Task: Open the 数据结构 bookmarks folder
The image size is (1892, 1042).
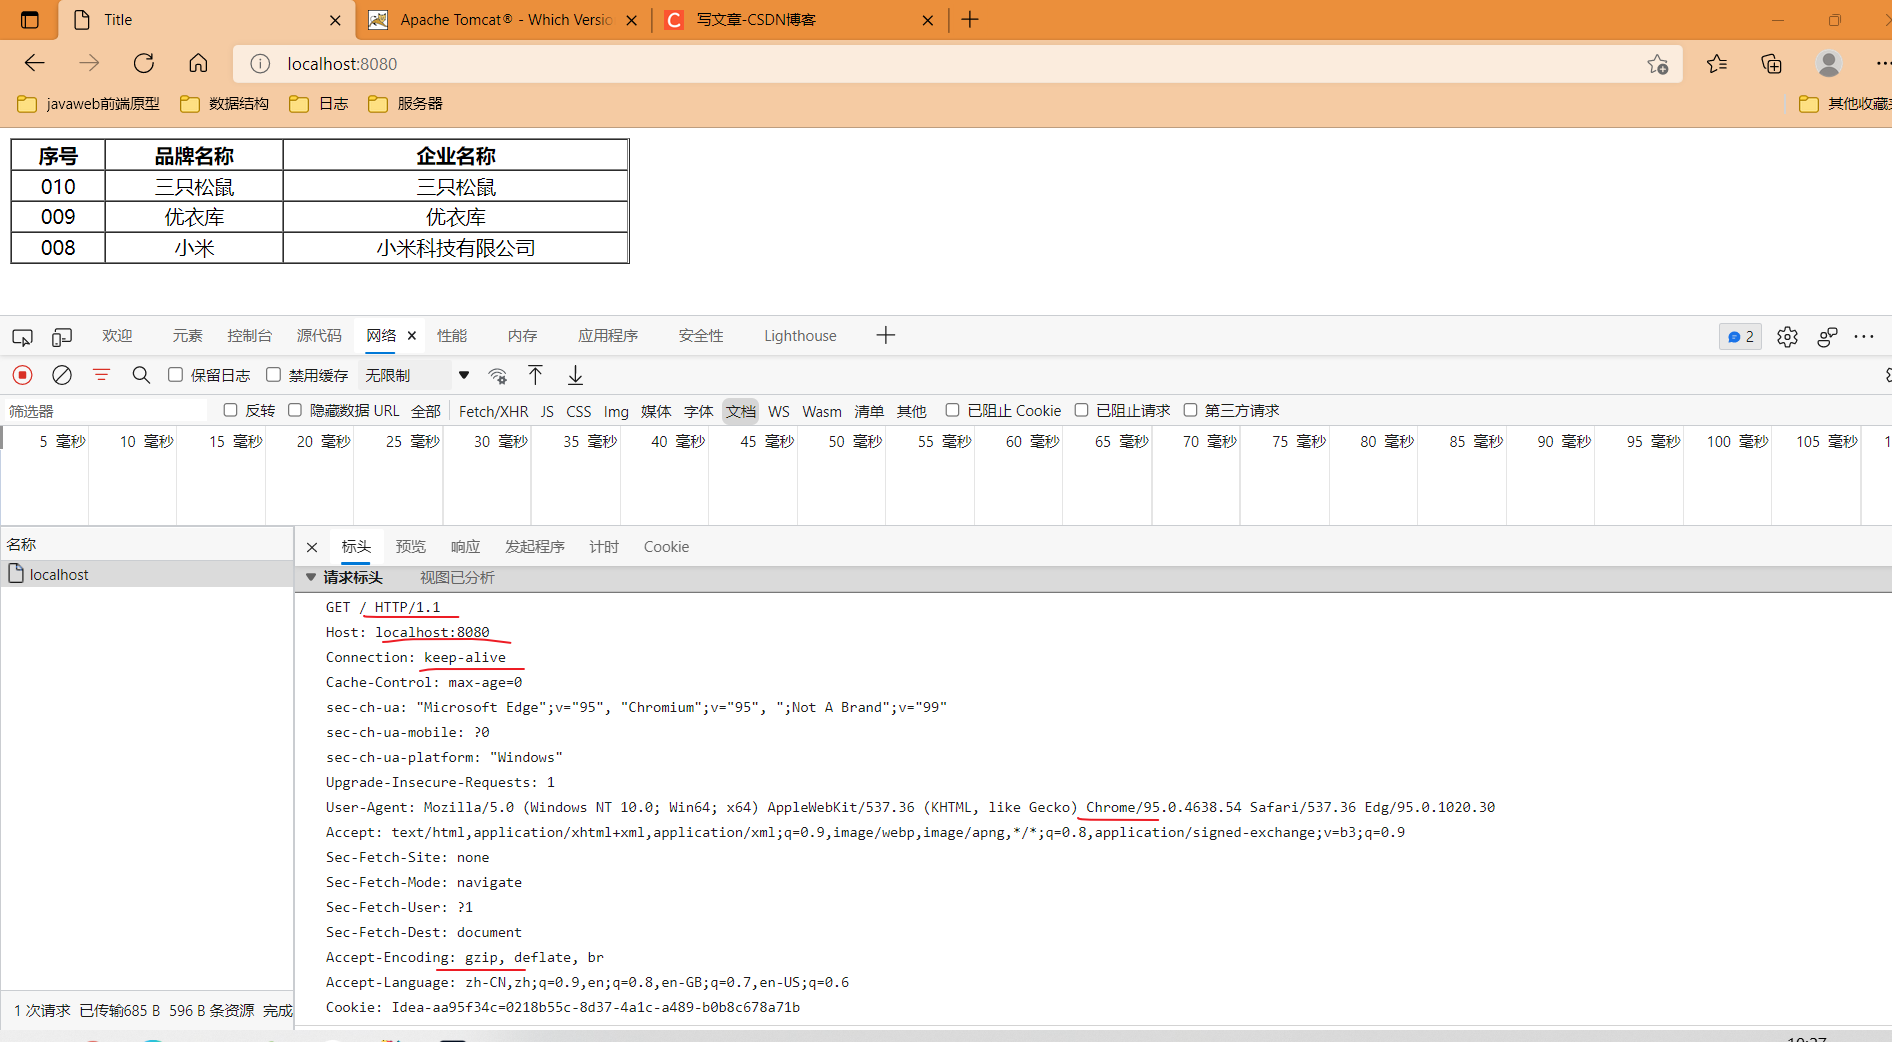Action: point(225,104)
